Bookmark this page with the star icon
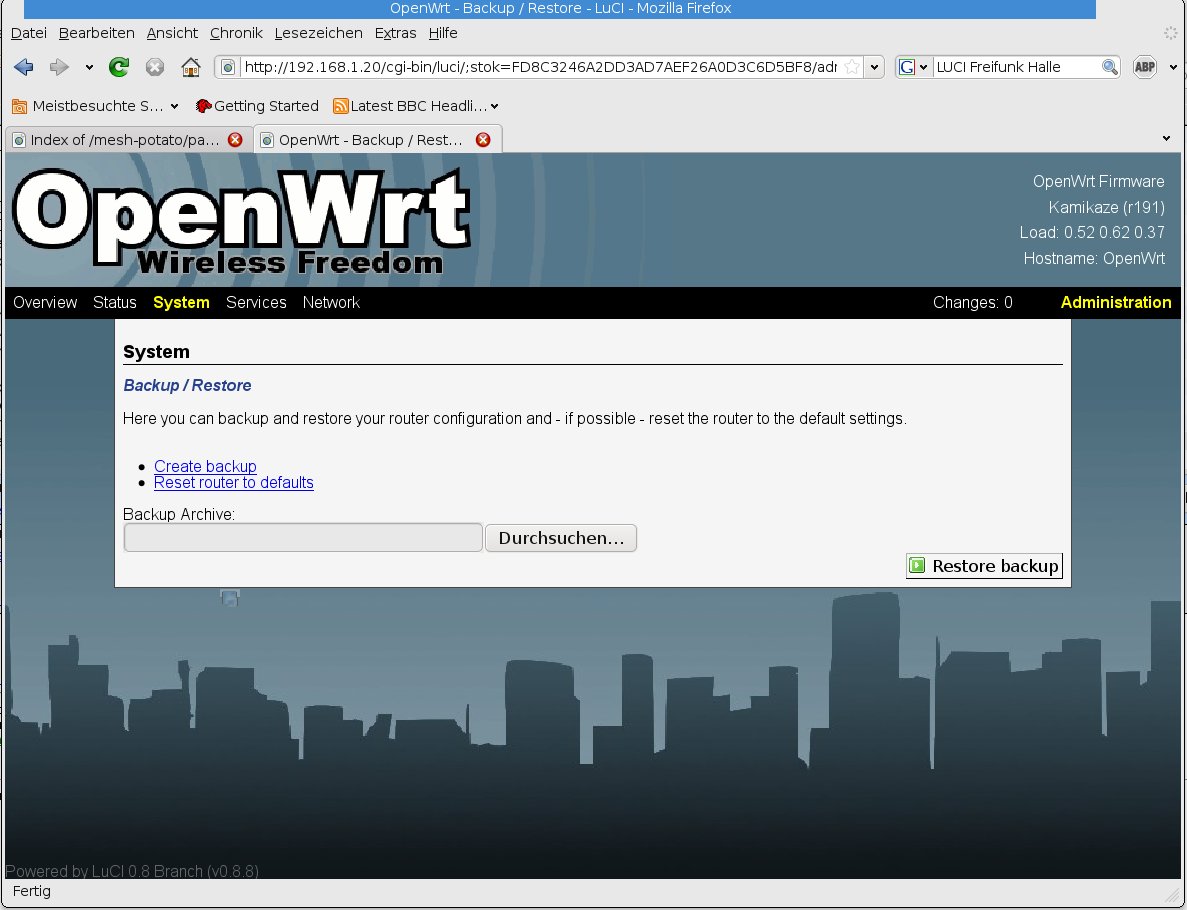The width and height of the screenshot is (1187, 910). point(852,67)
